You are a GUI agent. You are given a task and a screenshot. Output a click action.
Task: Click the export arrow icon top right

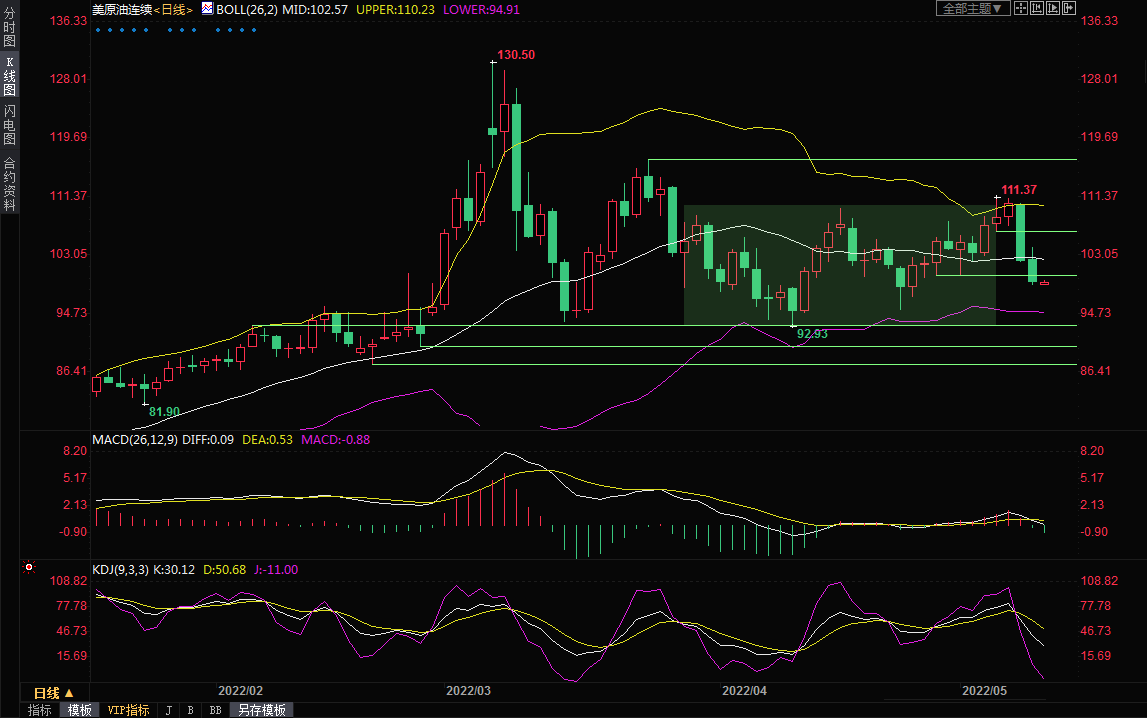(x=1069, y=8)
